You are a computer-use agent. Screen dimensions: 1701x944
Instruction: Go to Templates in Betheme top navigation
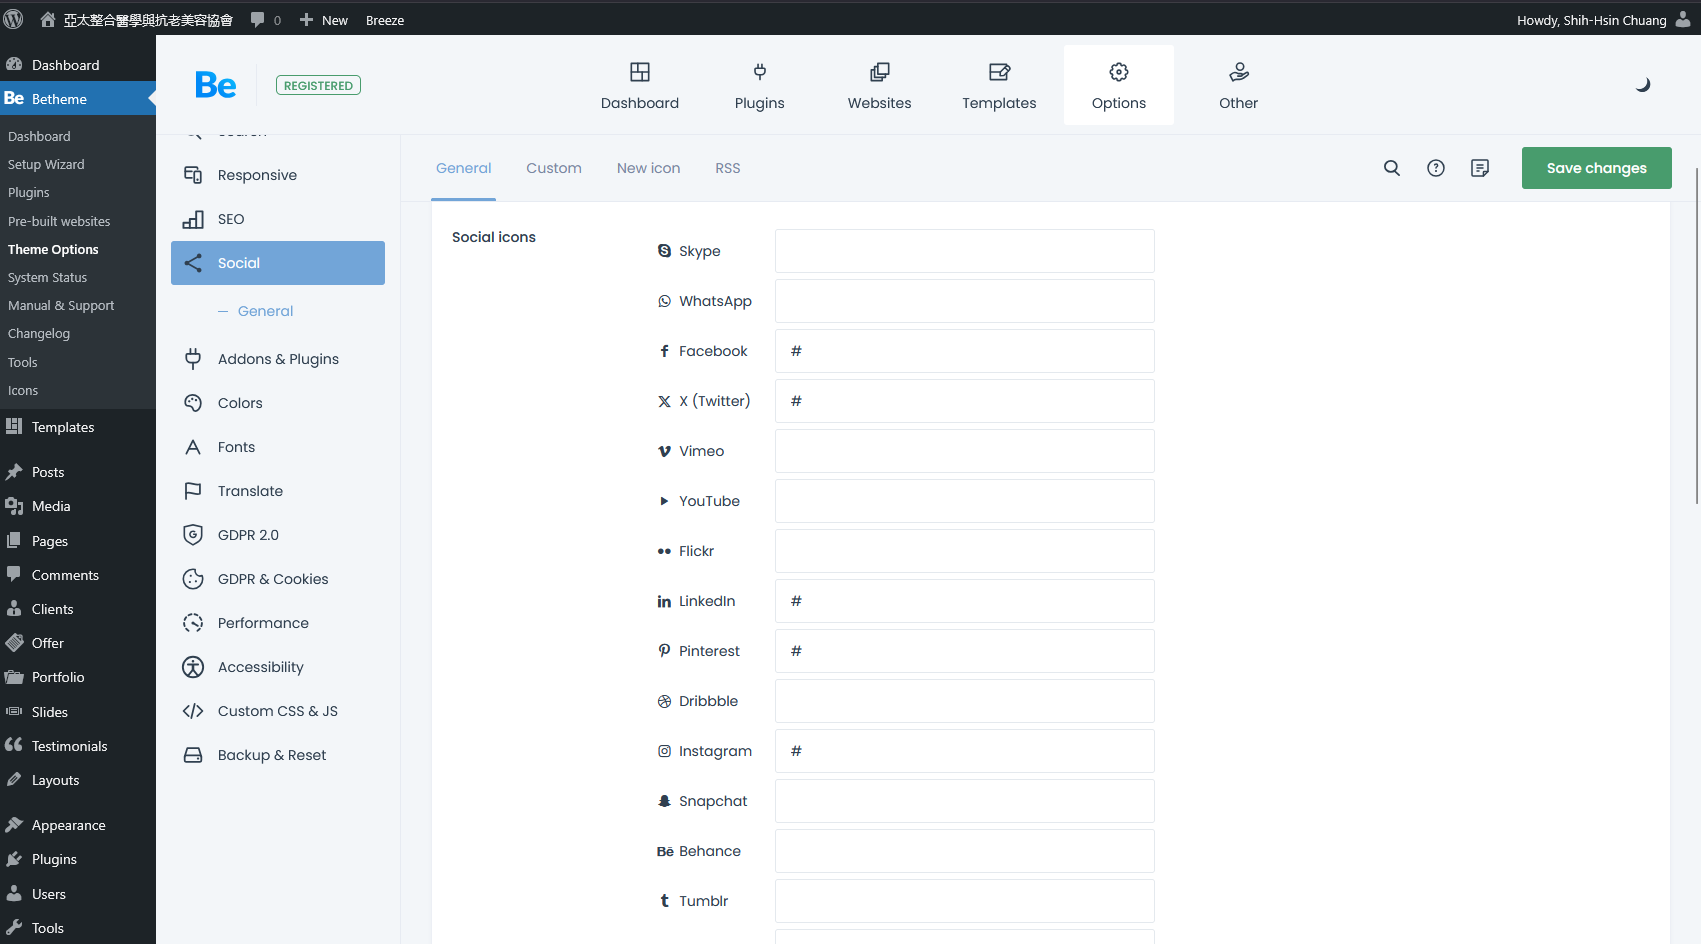[998, 85]
